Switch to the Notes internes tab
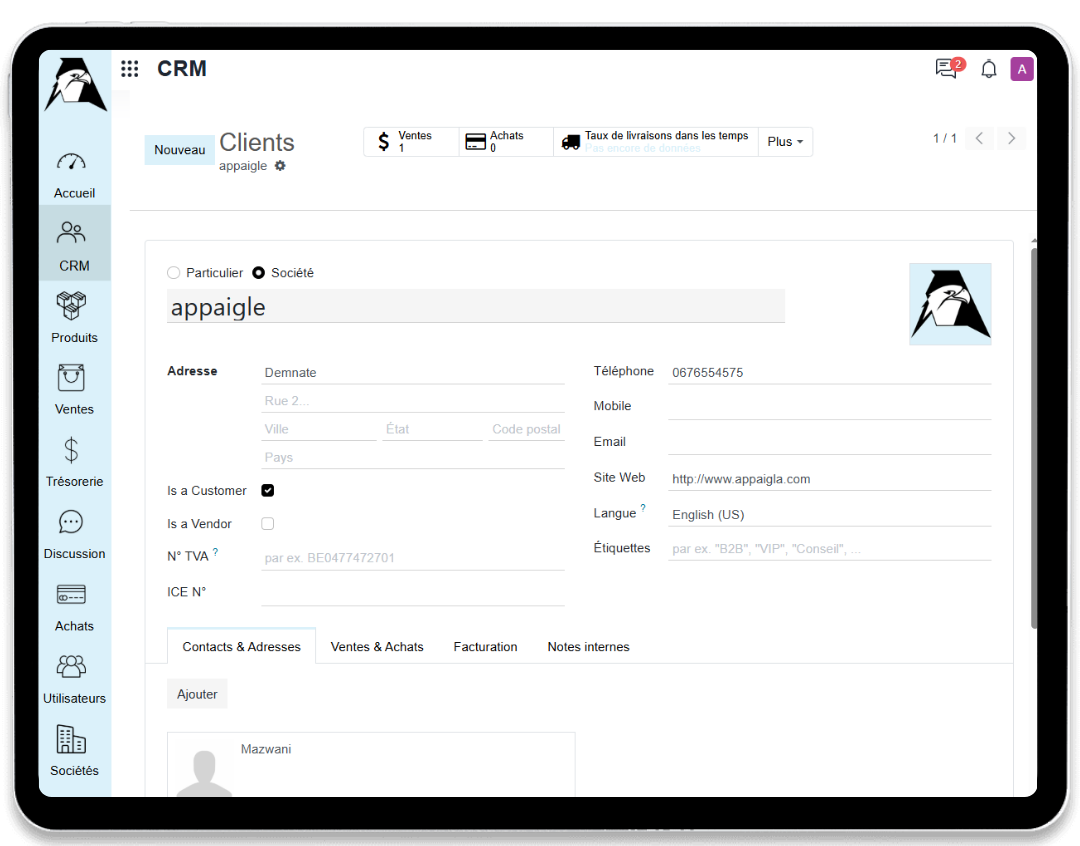This screenshot has width=1080, height=846. [588, 647]
